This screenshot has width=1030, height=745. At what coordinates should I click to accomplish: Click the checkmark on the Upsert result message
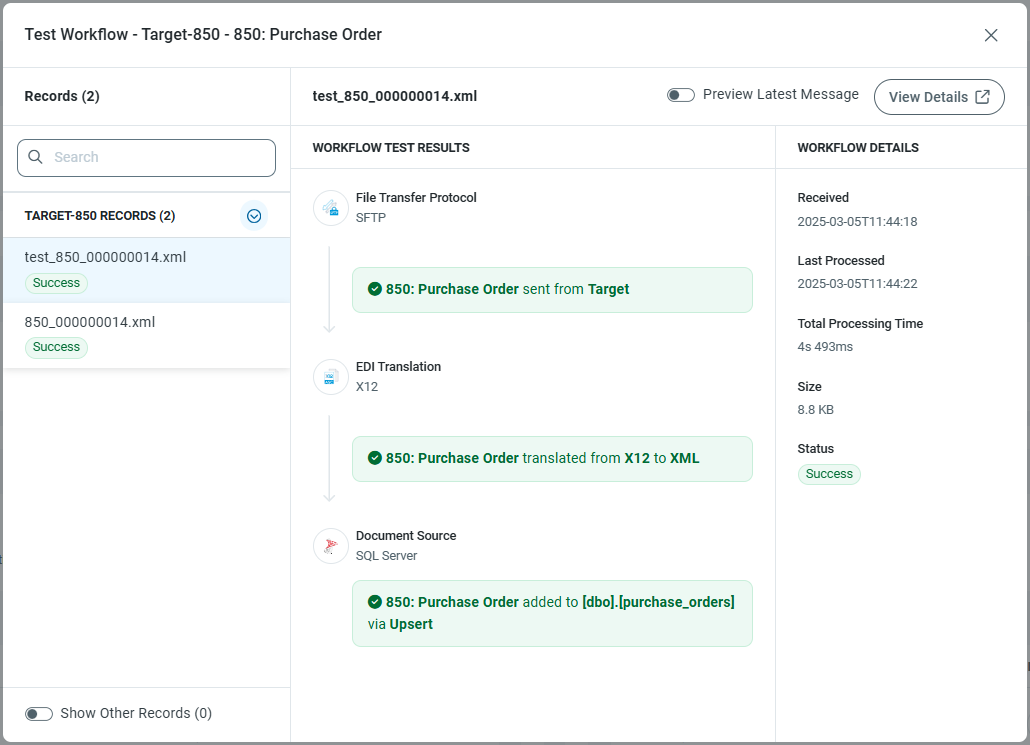[375, 602]
